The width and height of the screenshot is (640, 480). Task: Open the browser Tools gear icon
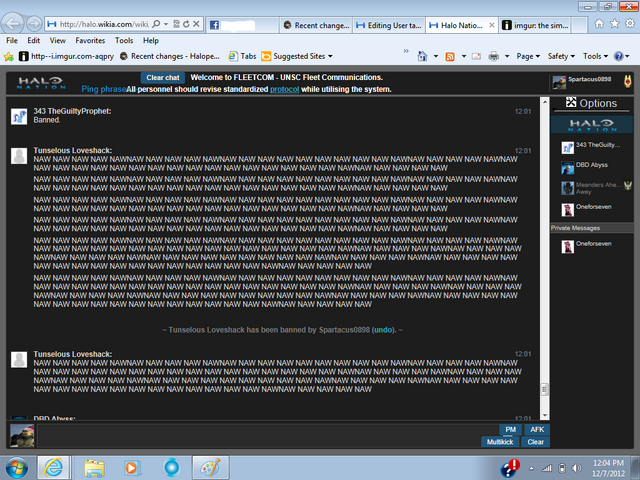[x=630, y=24]
